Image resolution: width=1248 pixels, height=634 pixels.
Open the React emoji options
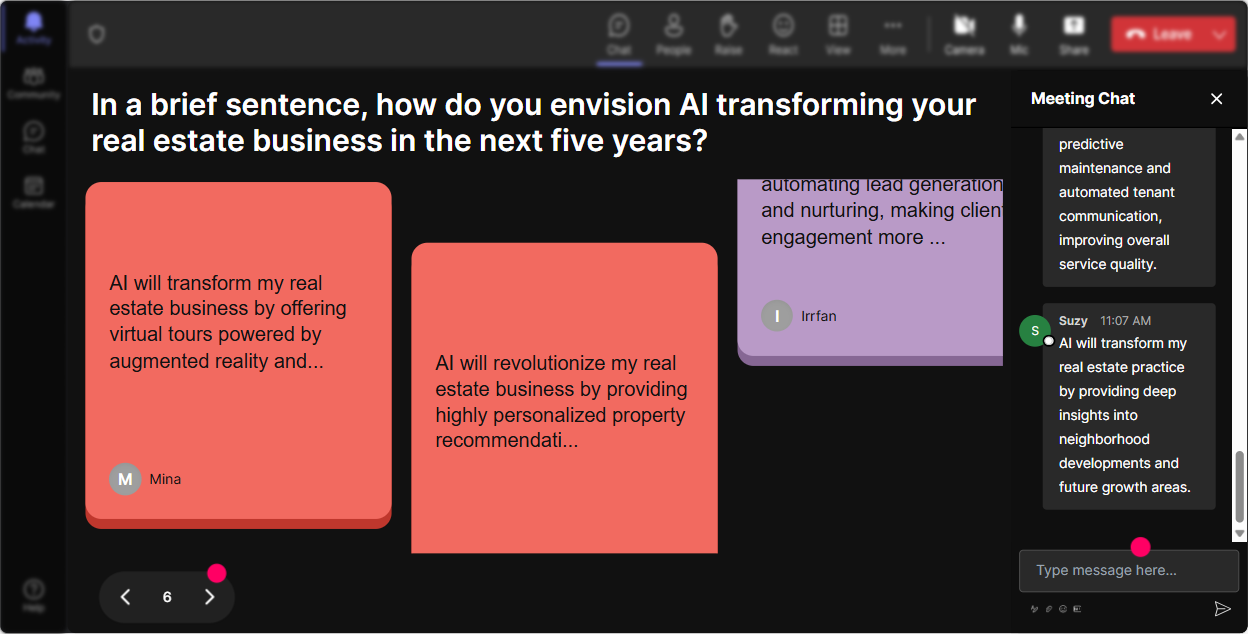tap(783, 33)
